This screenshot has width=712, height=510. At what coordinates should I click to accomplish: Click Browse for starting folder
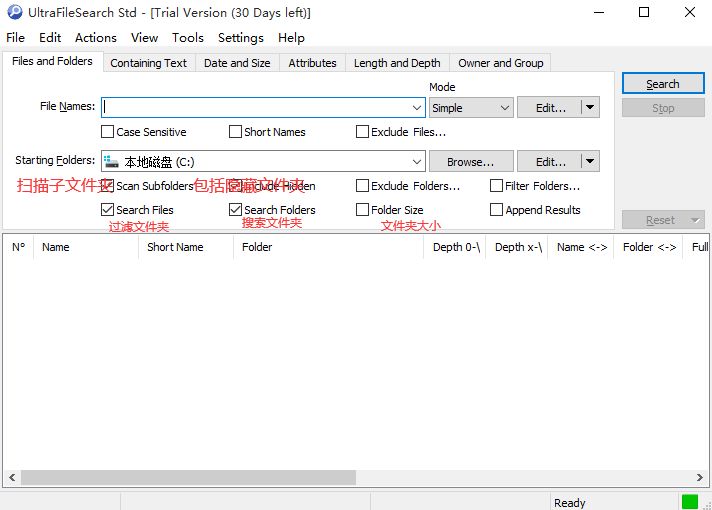(471, 161)
